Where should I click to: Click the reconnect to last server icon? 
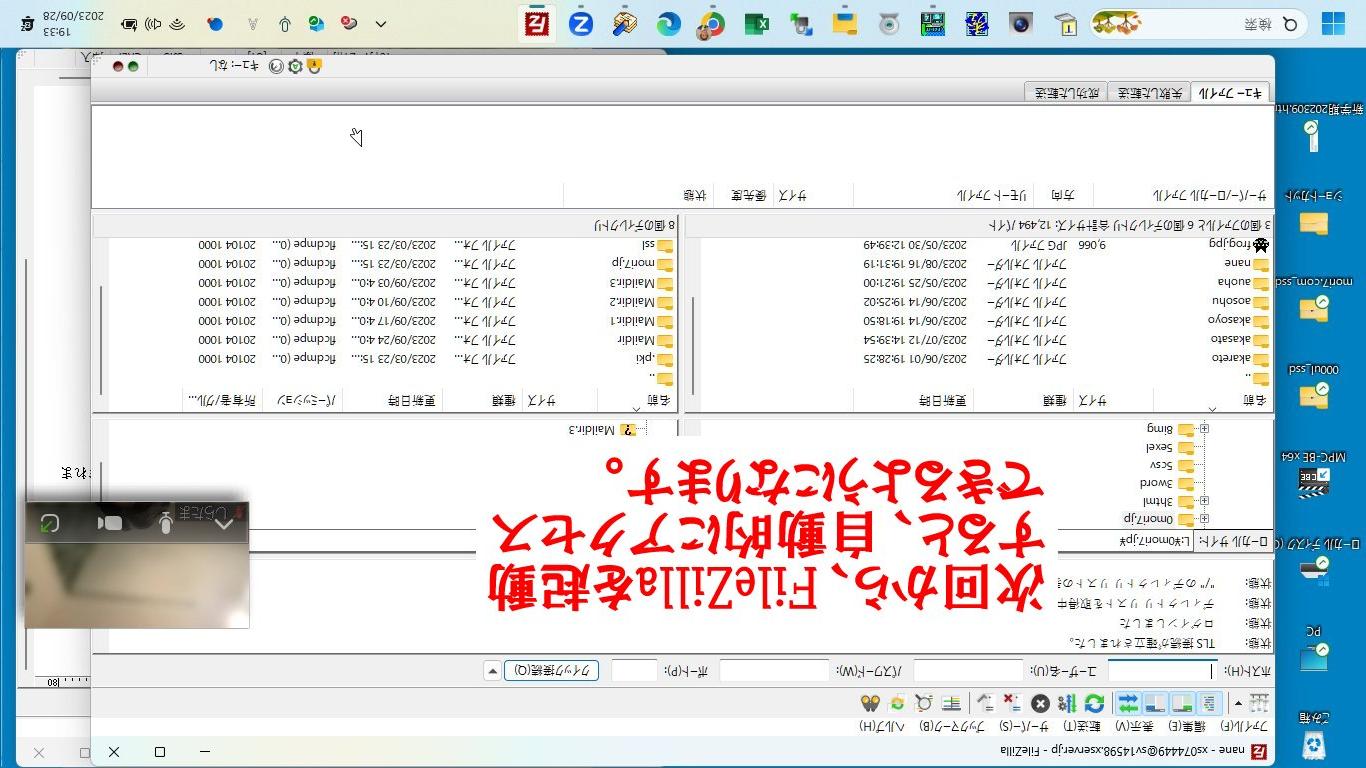pyautogui.click(x=985, y=704)
